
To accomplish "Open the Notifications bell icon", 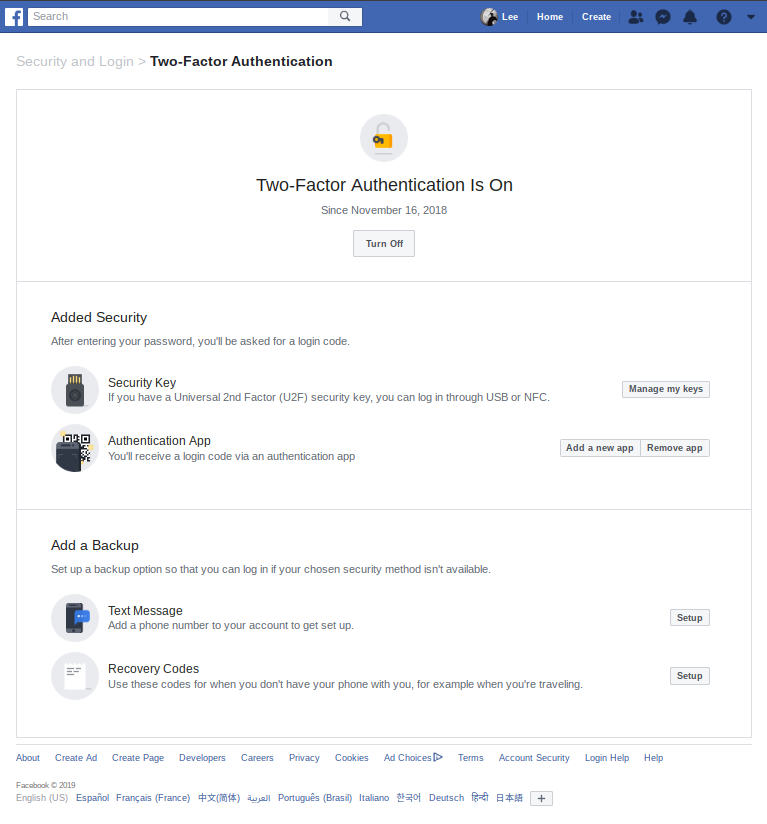I will pyautogui.click(x=690, y=17).
